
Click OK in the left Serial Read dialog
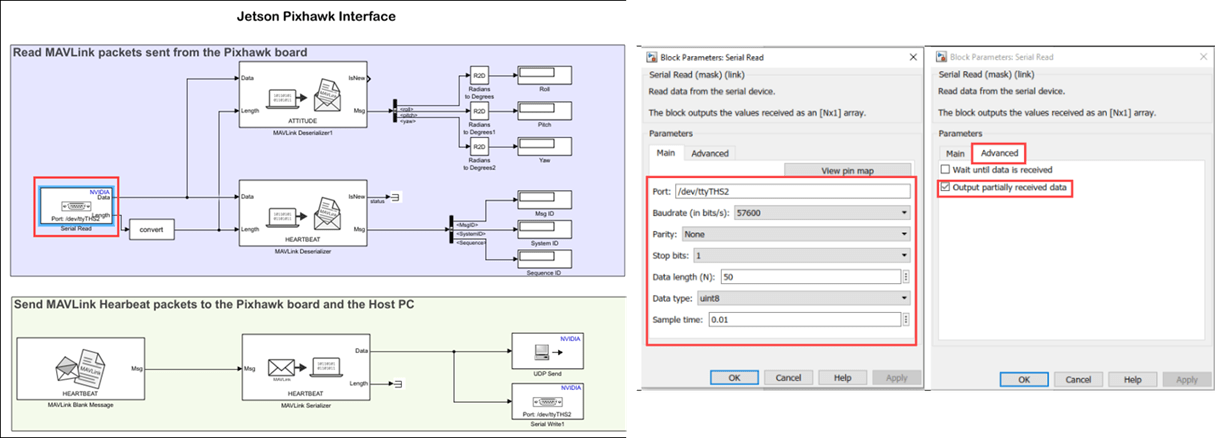click(x=735, y=378)
